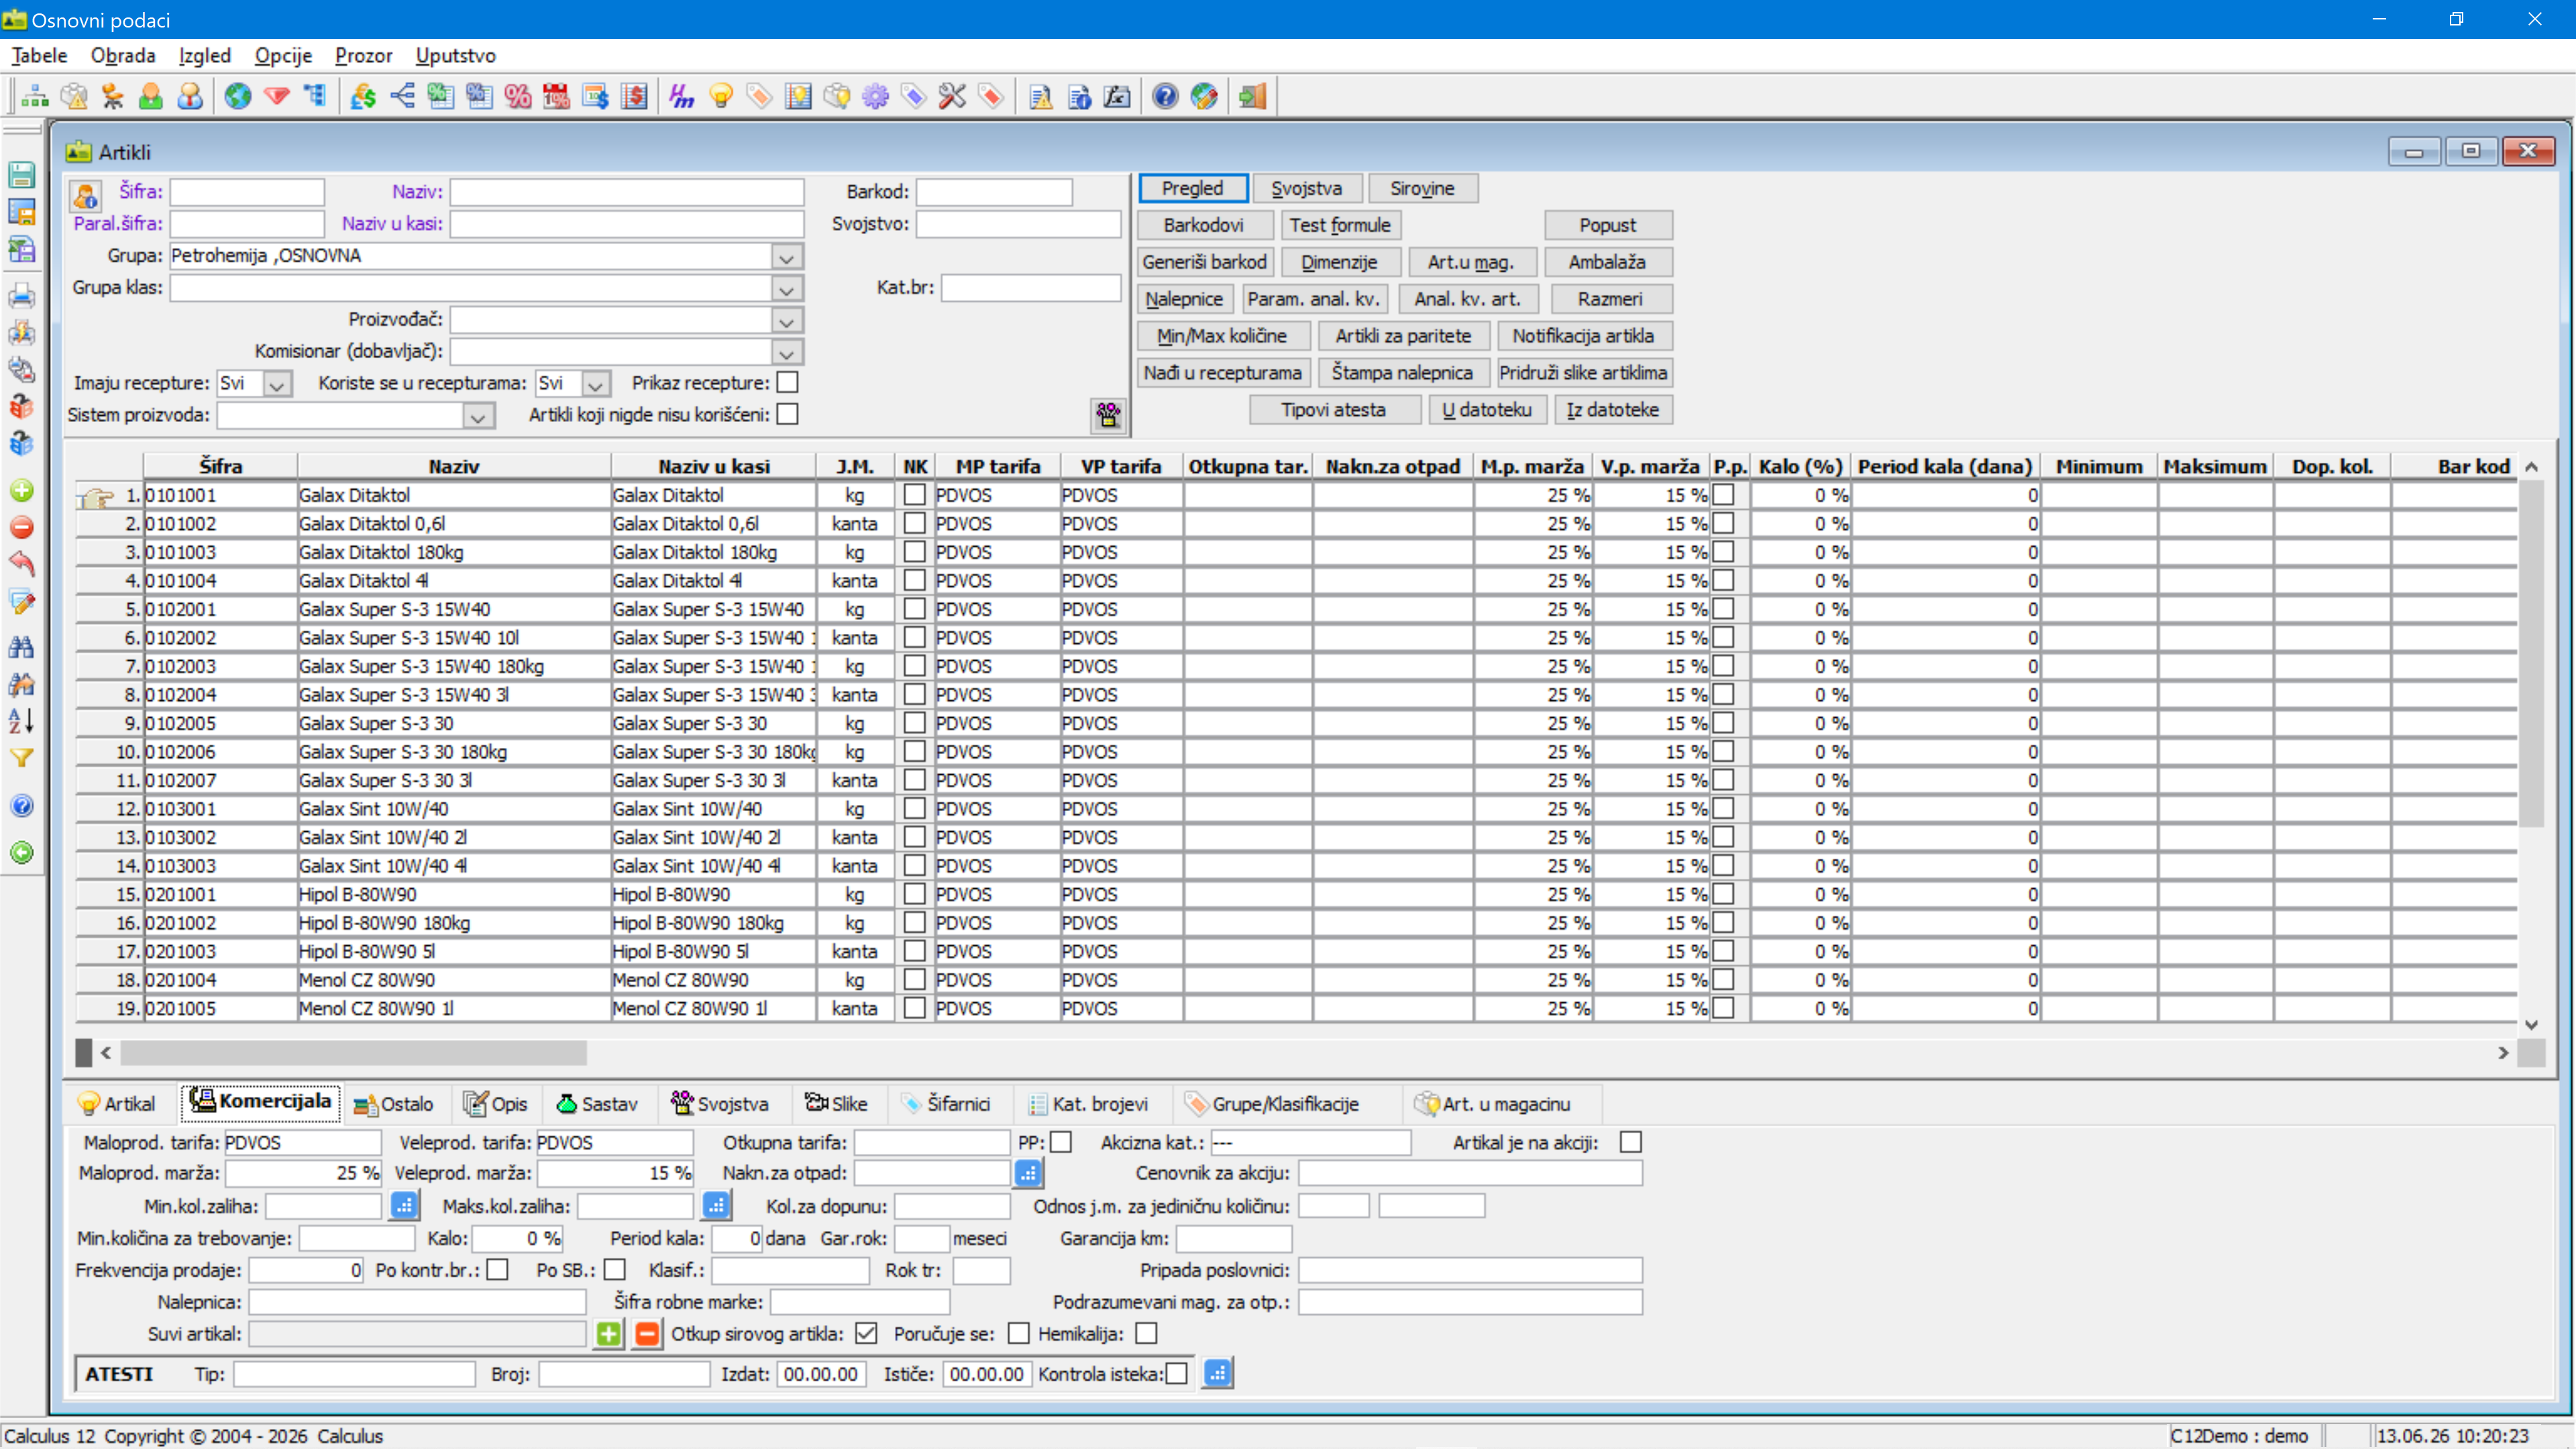This screenshot has width=2576, height=1449.
Task: Open the Obrada menu
Action: click(x=123, y=56)
